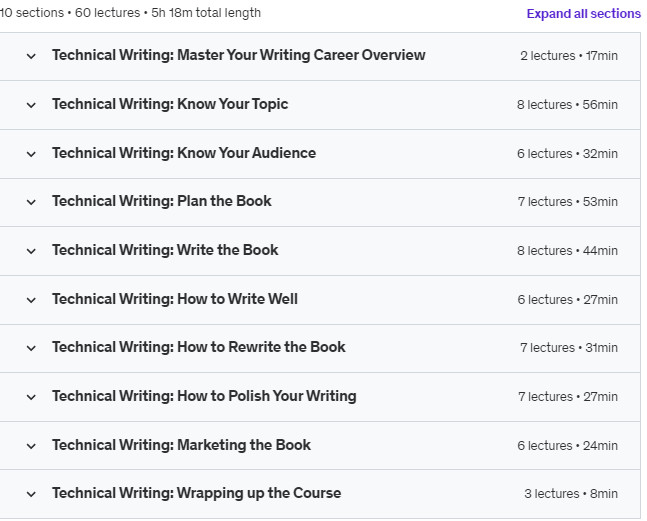The image size is (647, 521).
Task: Open section title Technical Writing: Know Your Audience
Action: pyautogui.click(x=184, y=153)
